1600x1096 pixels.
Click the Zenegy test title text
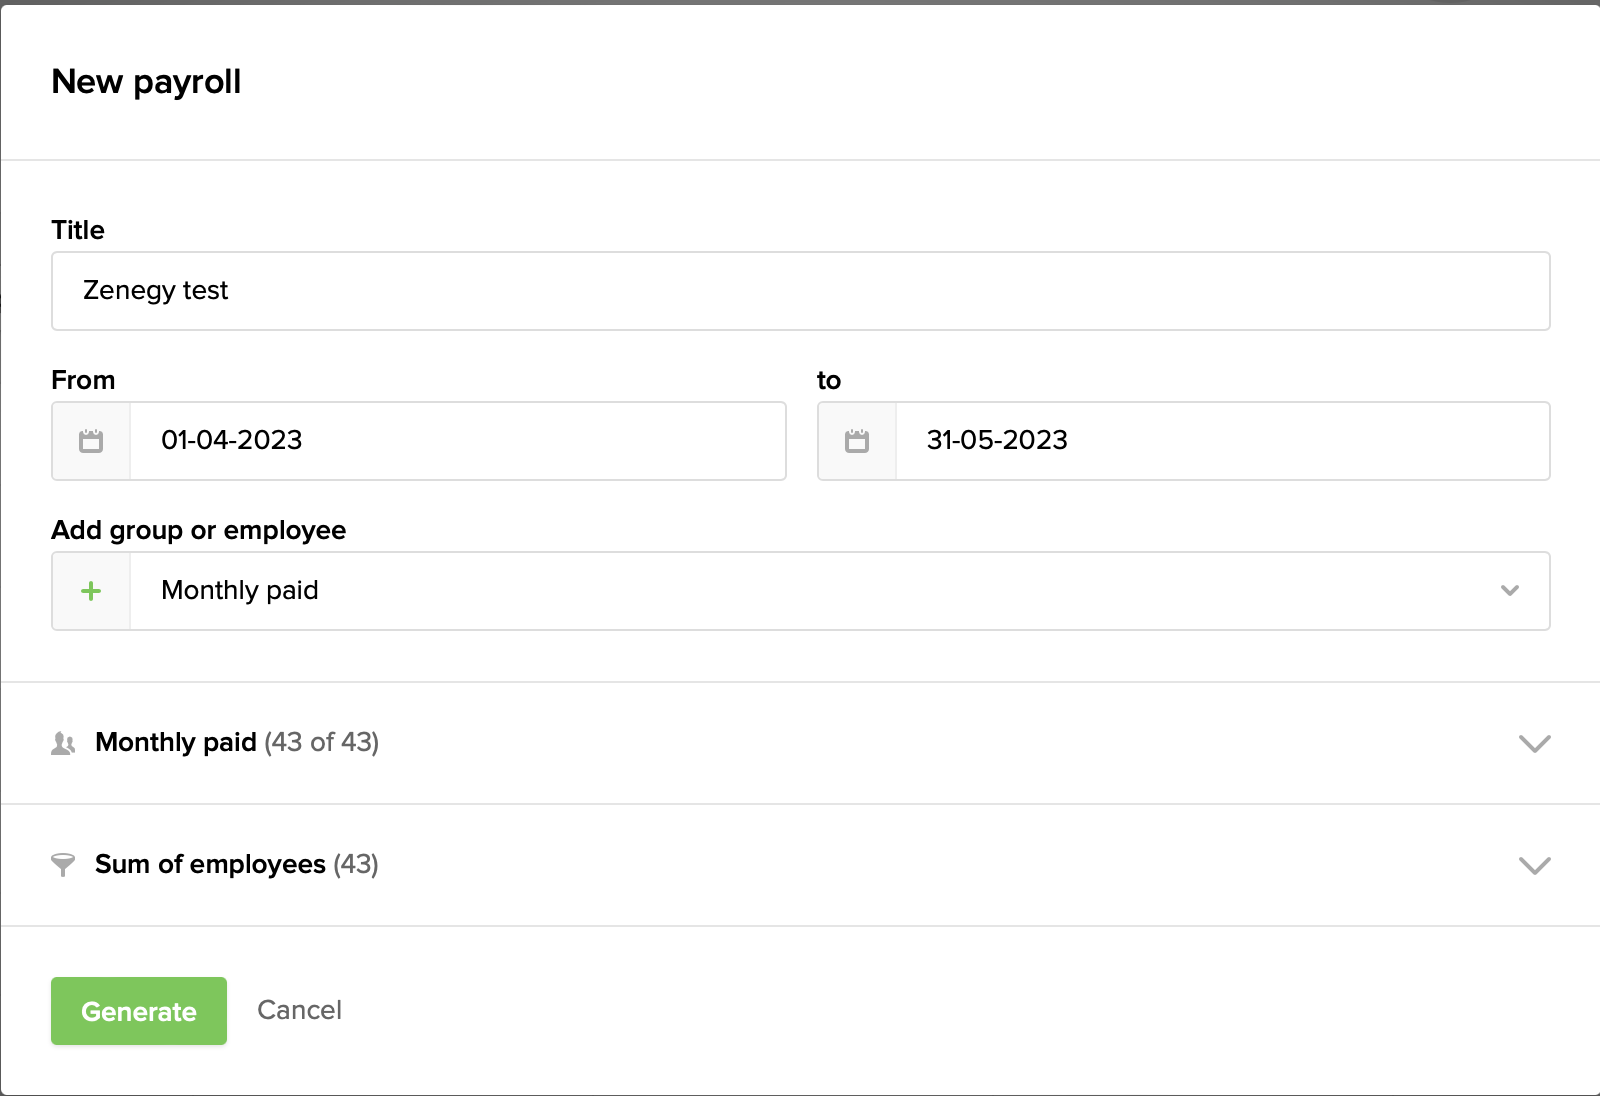[156, 291]
